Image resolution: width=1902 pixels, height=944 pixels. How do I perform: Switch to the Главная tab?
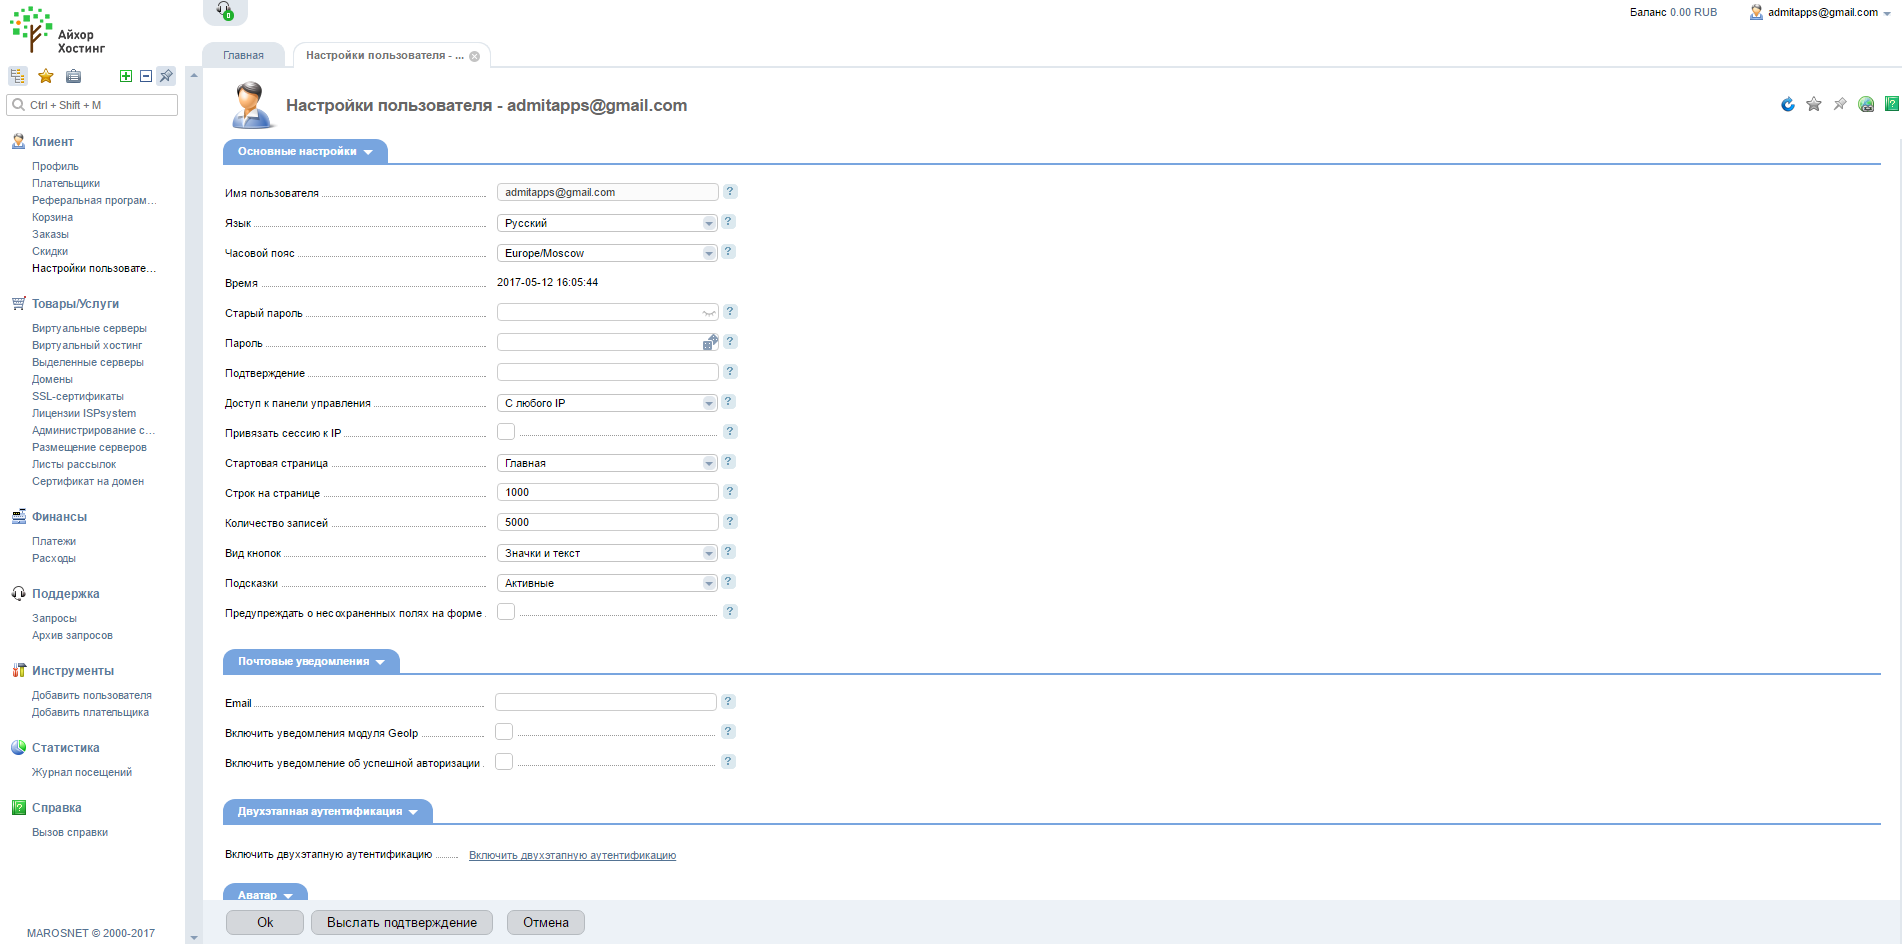[243, 56]
